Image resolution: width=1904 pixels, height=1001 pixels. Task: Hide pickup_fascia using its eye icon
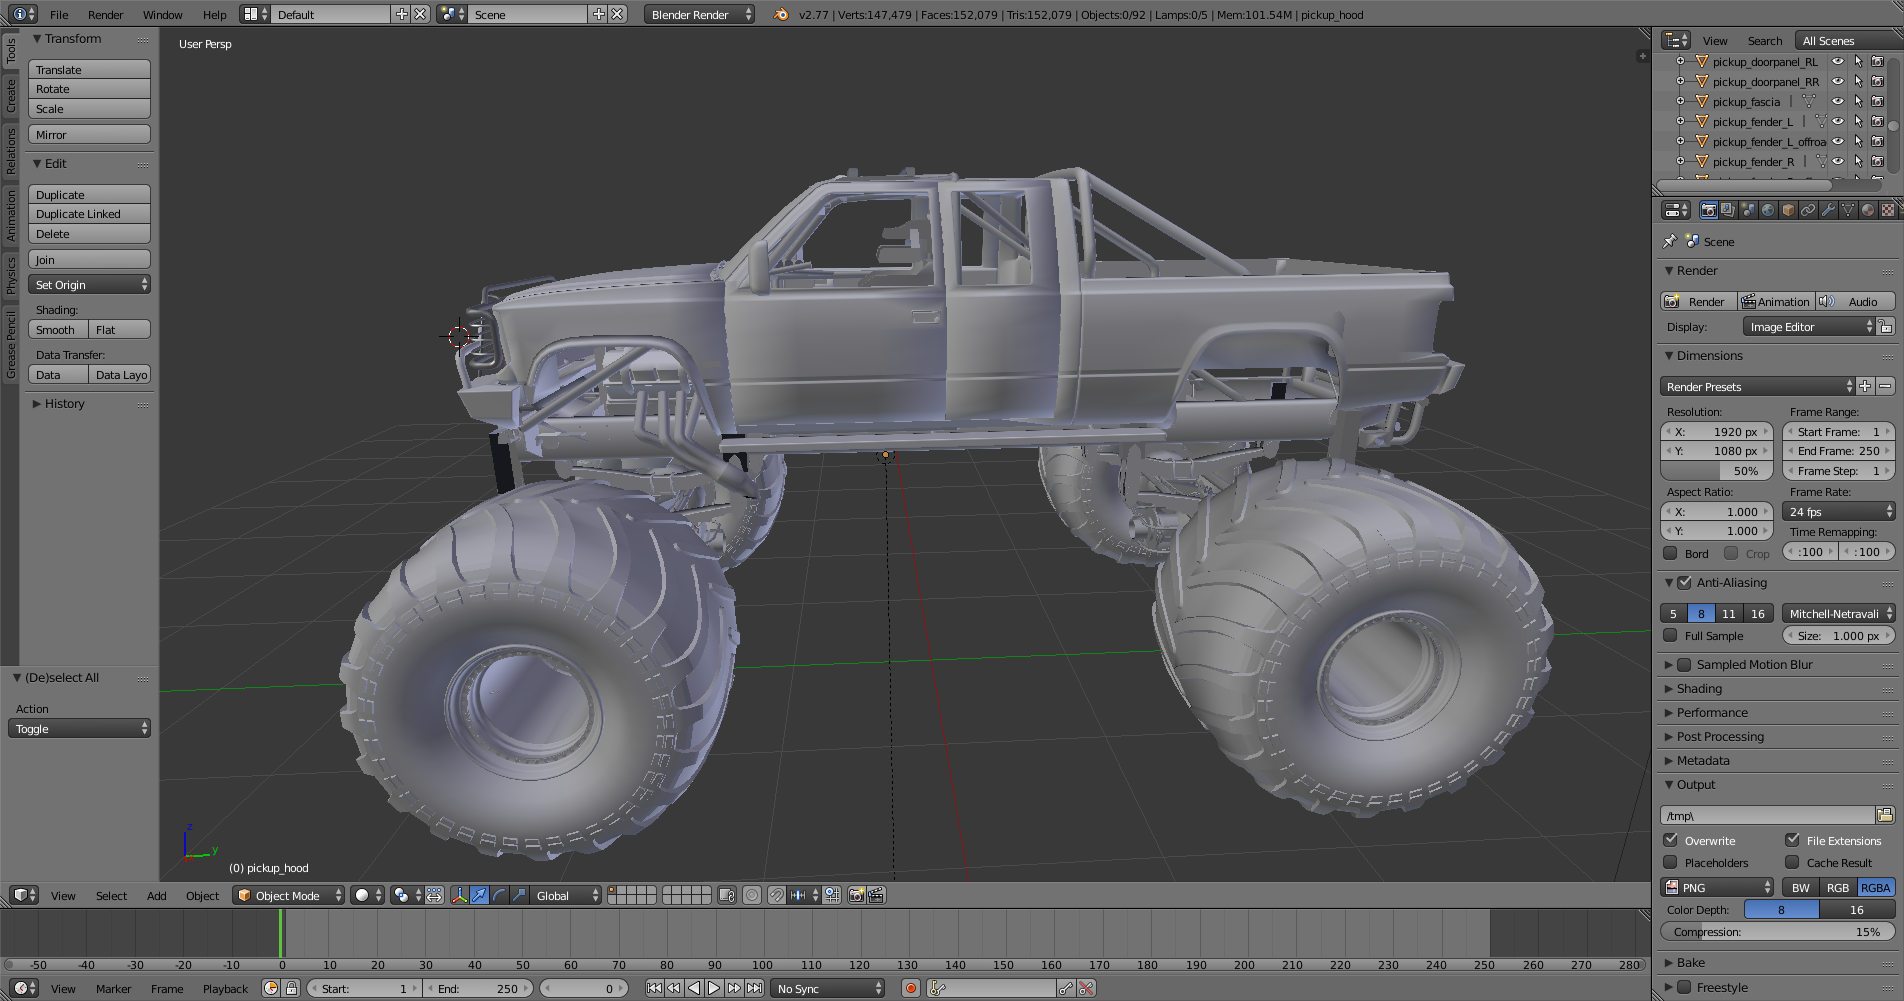click(1837, 101)
